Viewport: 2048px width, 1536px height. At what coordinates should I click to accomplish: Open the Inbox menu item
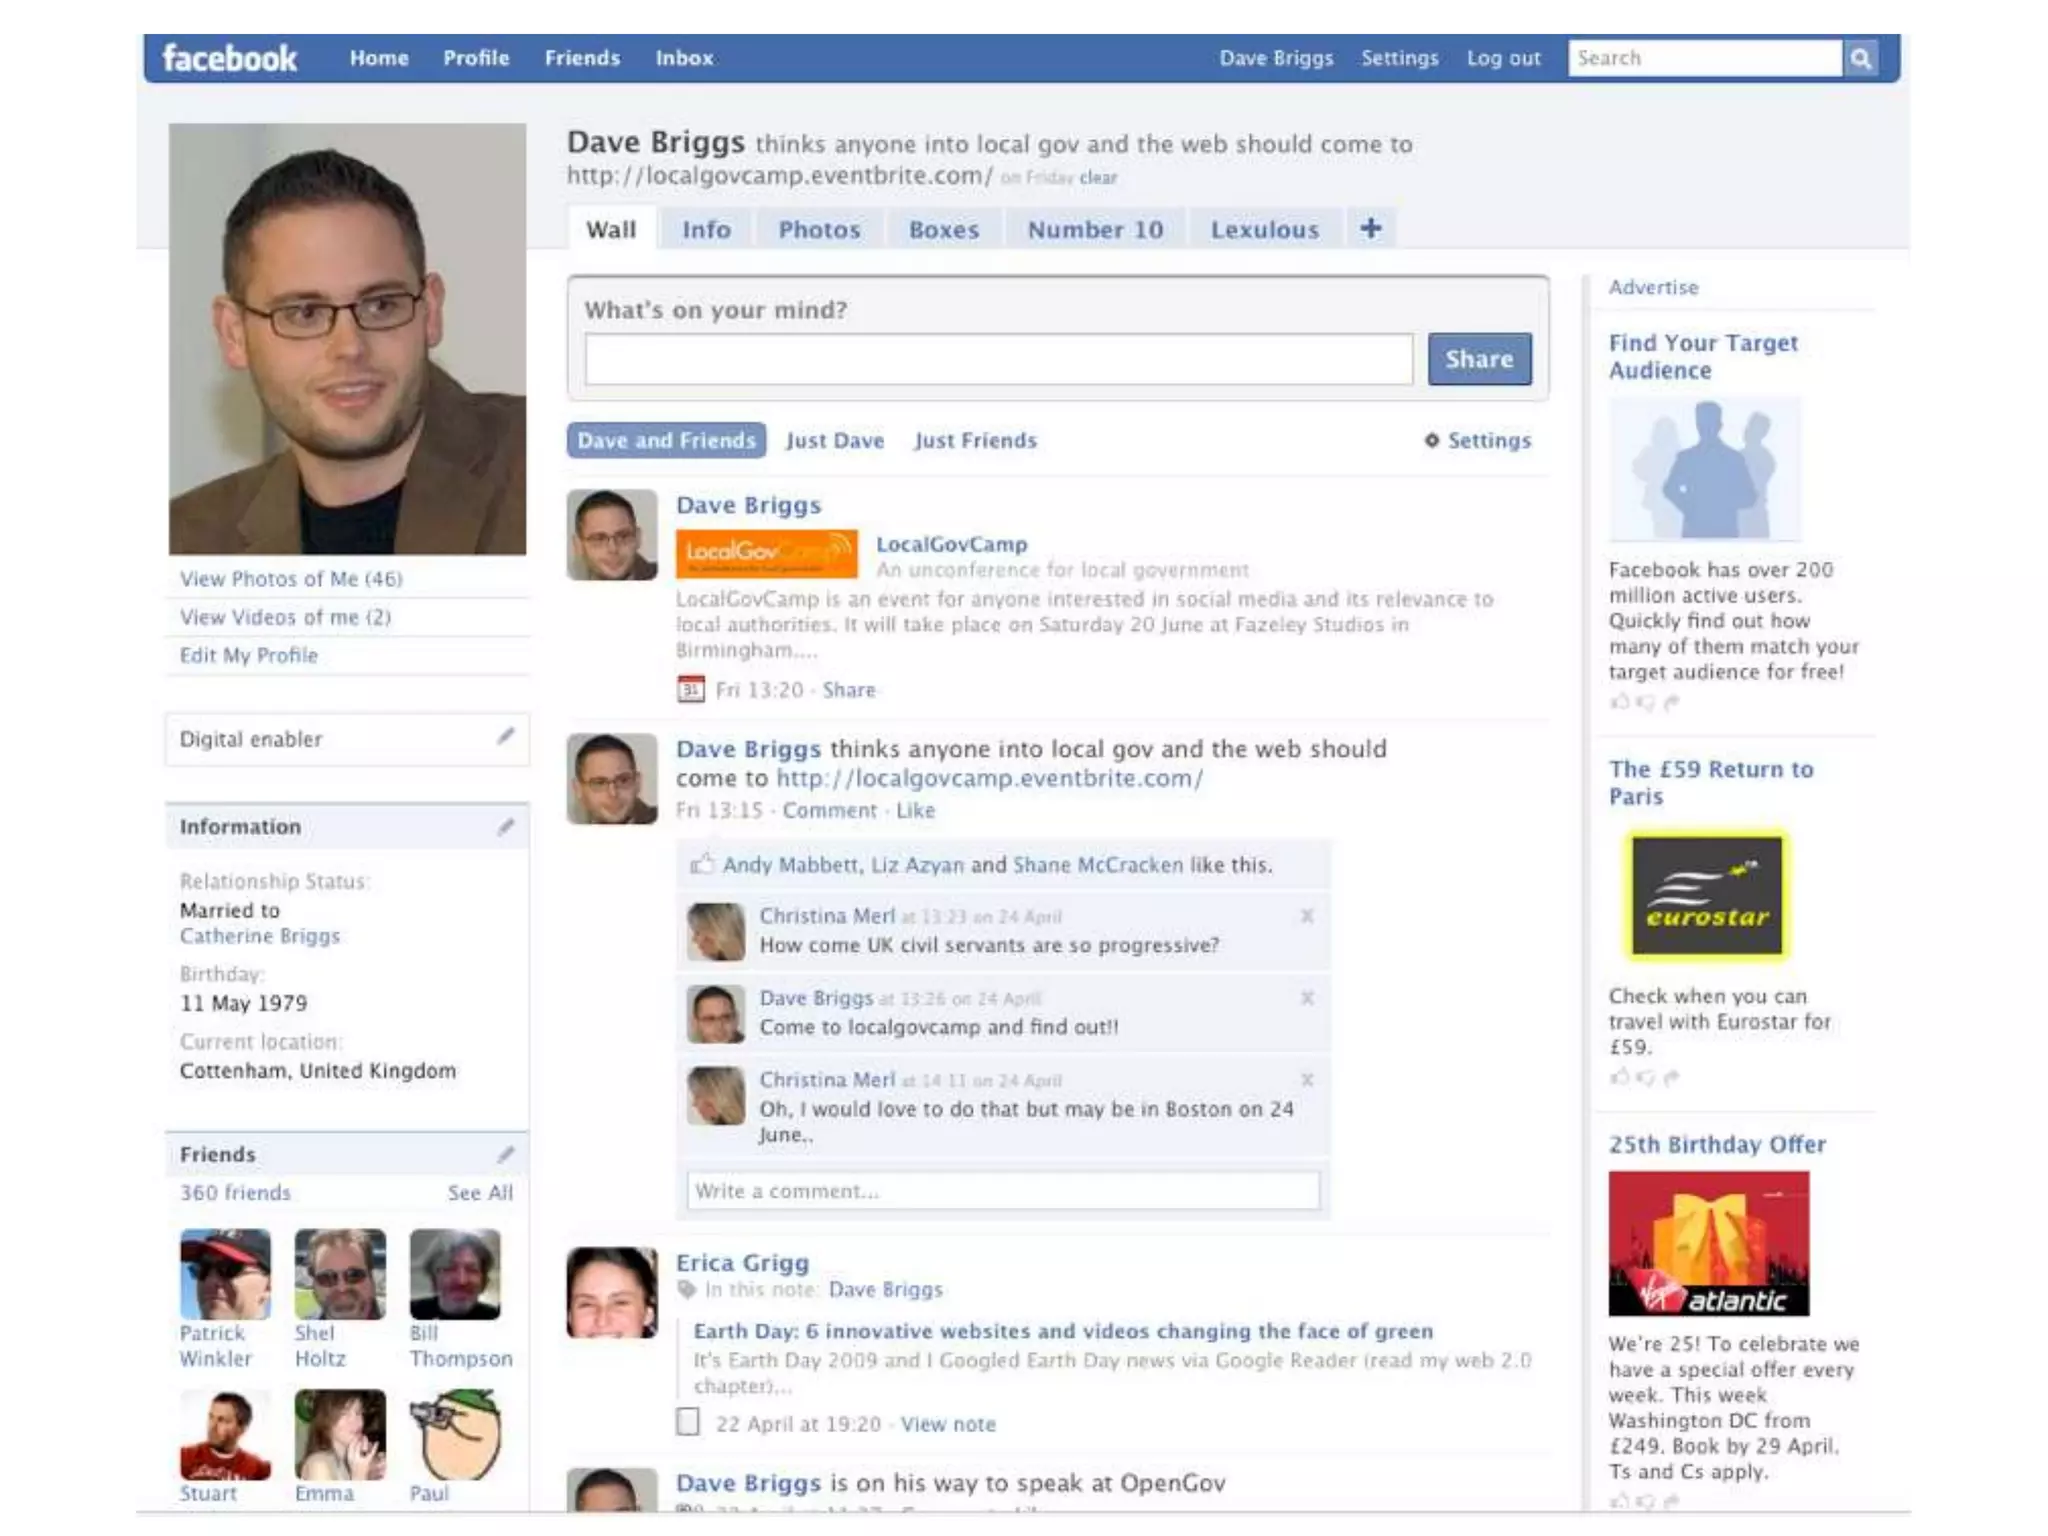click(684, 58)
